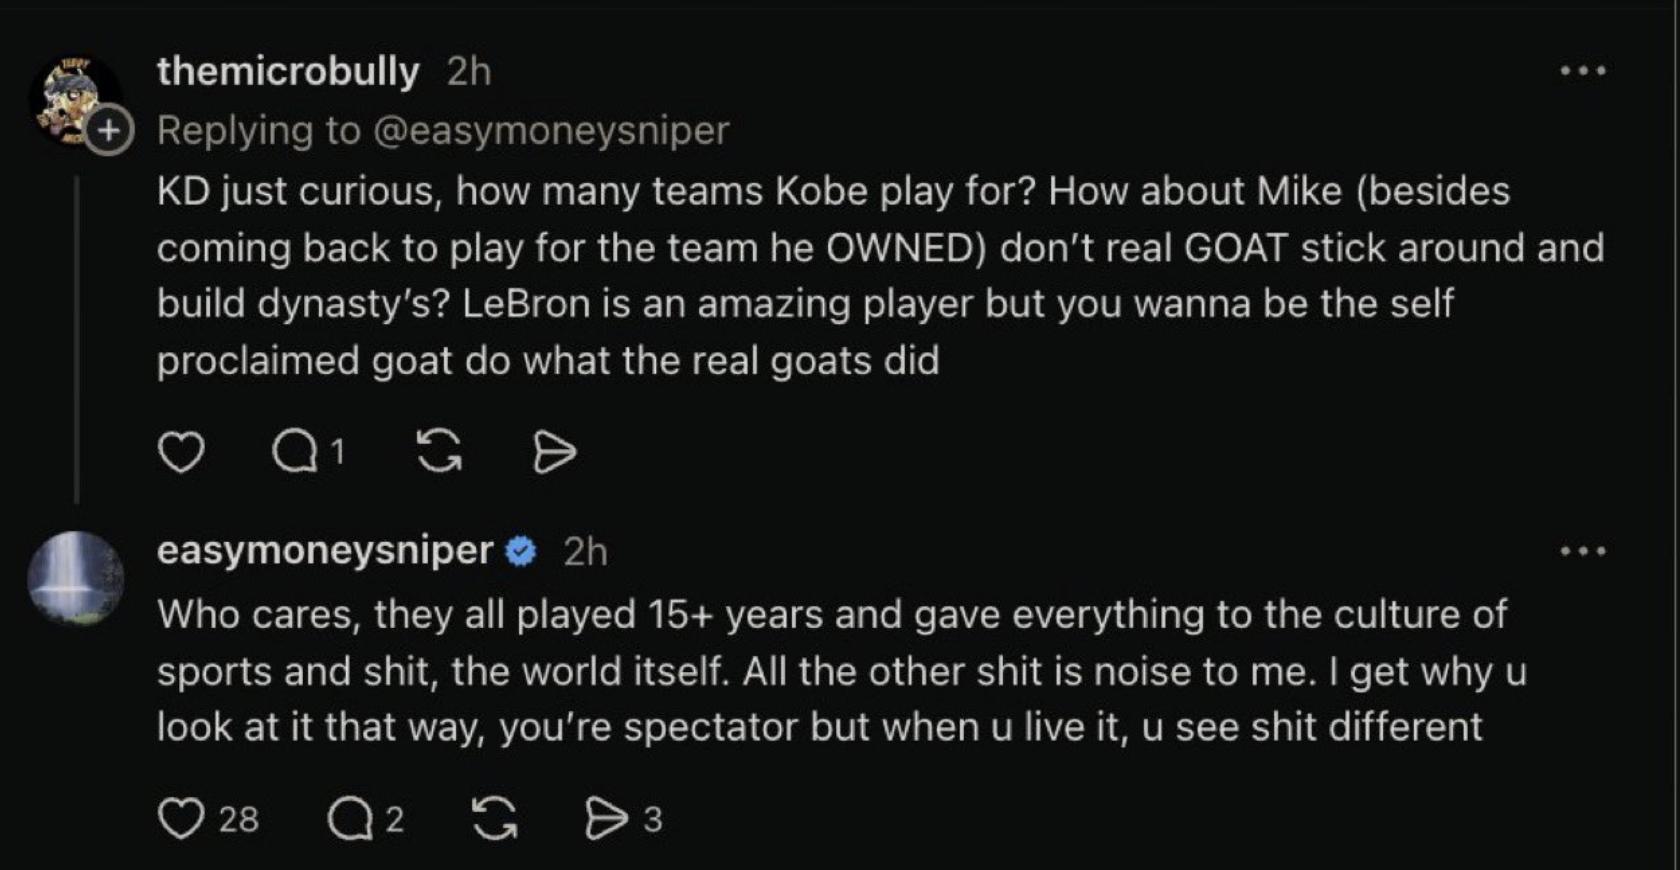Repost themicrobully's reply
The height and width of the screenshot is (870, 1680).
[439, 451]
